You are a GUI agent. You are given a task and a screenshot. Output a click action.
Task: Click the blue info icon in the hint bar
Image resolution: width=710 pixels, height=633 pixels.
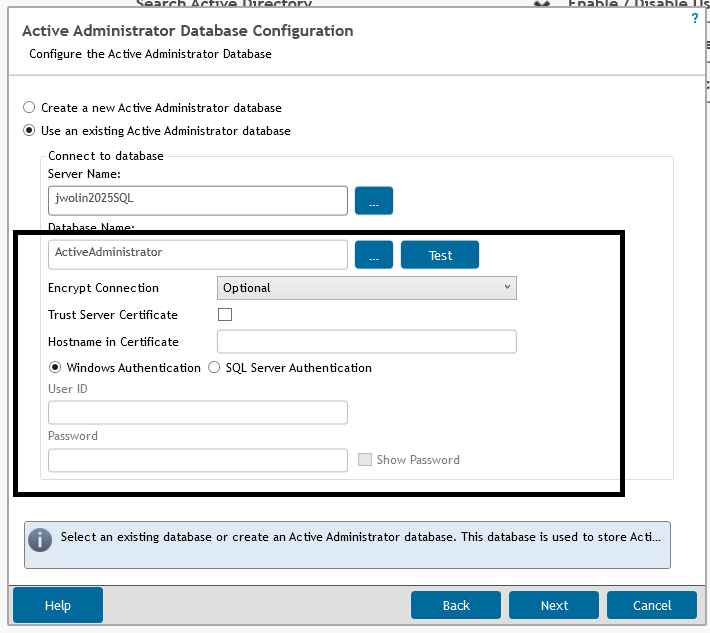pos(40,540)
